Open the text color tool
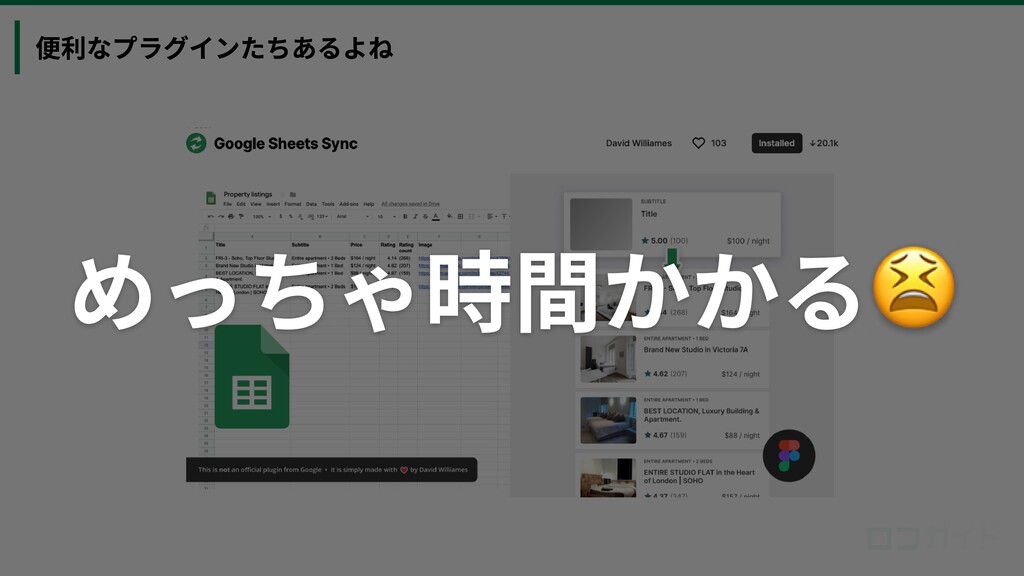The width and height of the screenshot is (1024, 576). point(436,216)
